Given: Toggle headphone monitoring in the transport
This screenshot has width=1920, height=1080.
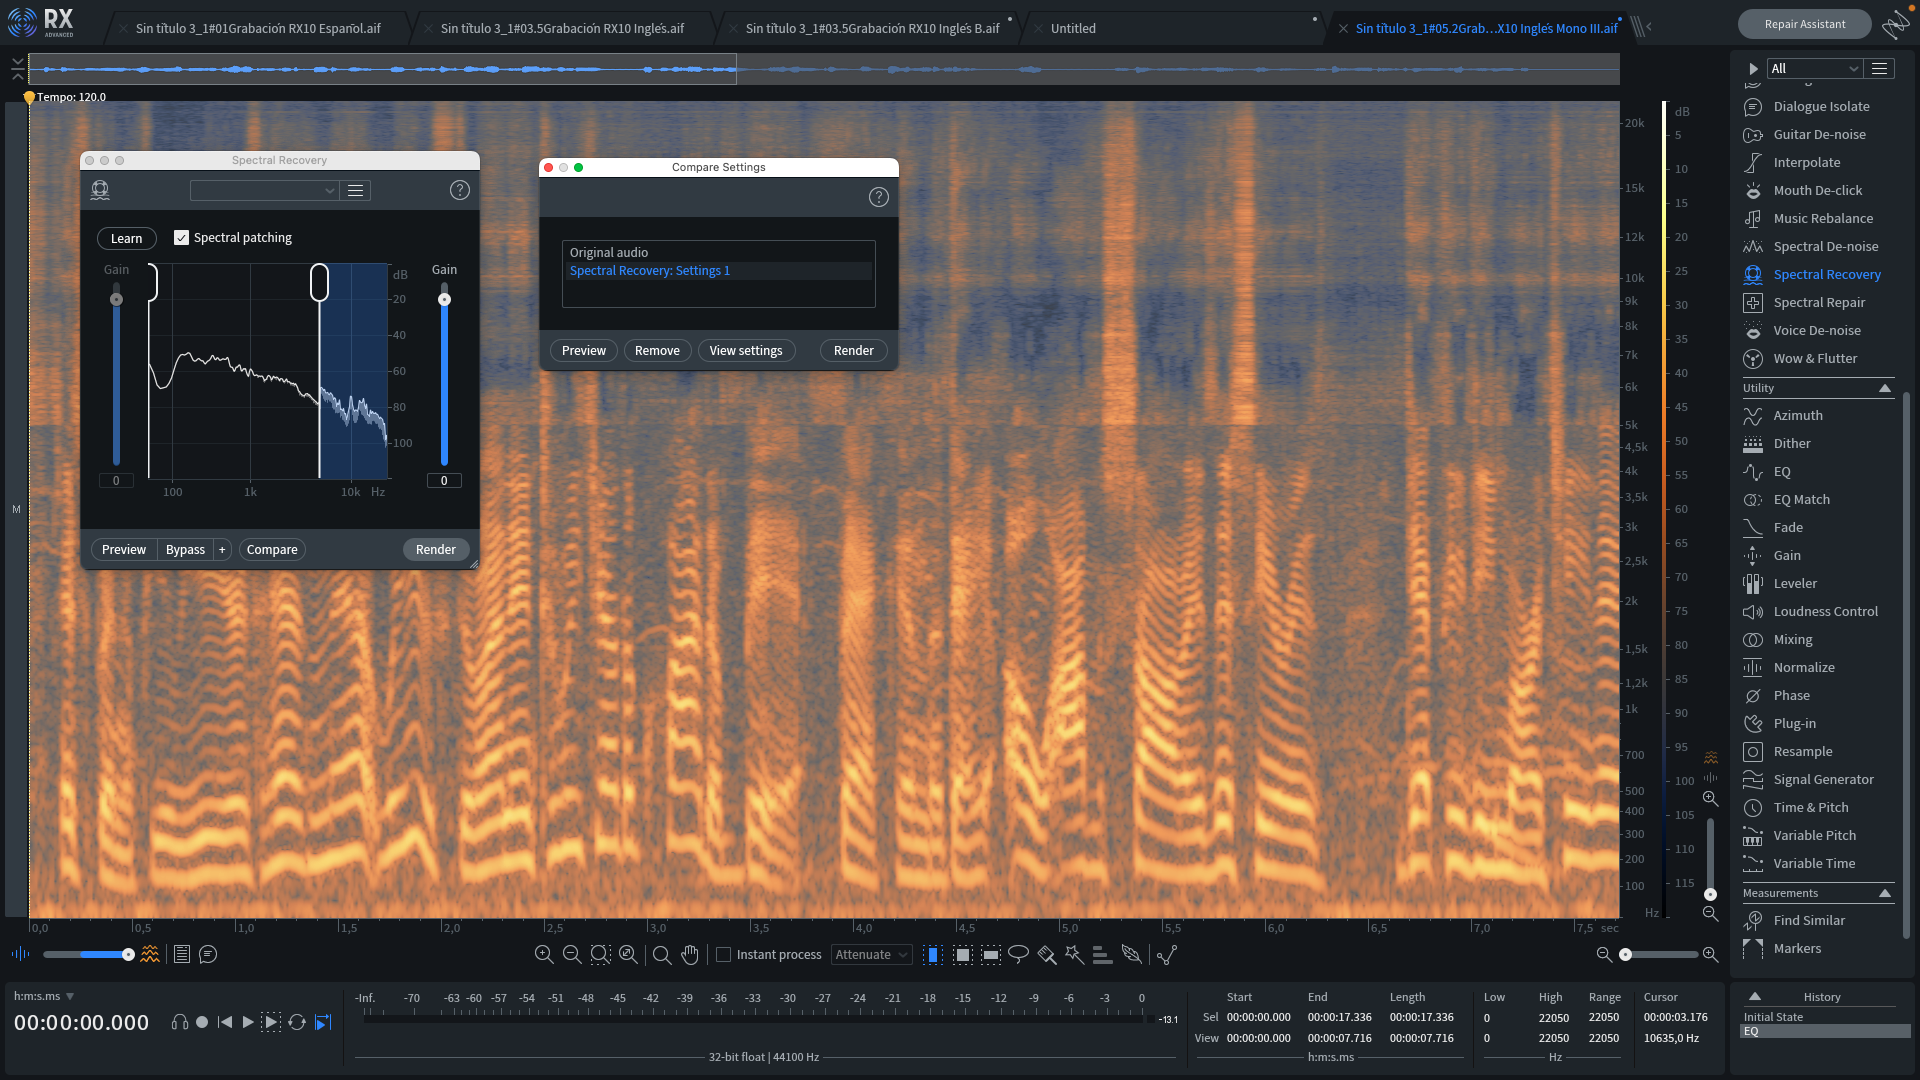Looking at the screenshot, I should (x=180, y=1022).
